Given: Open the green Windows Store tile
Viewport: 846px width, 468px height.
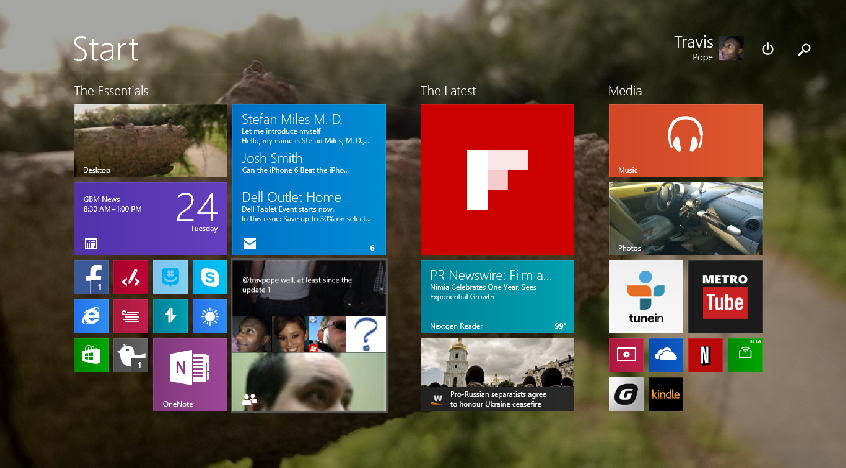Looking at the screenshot, I should [x=91, y=355].
